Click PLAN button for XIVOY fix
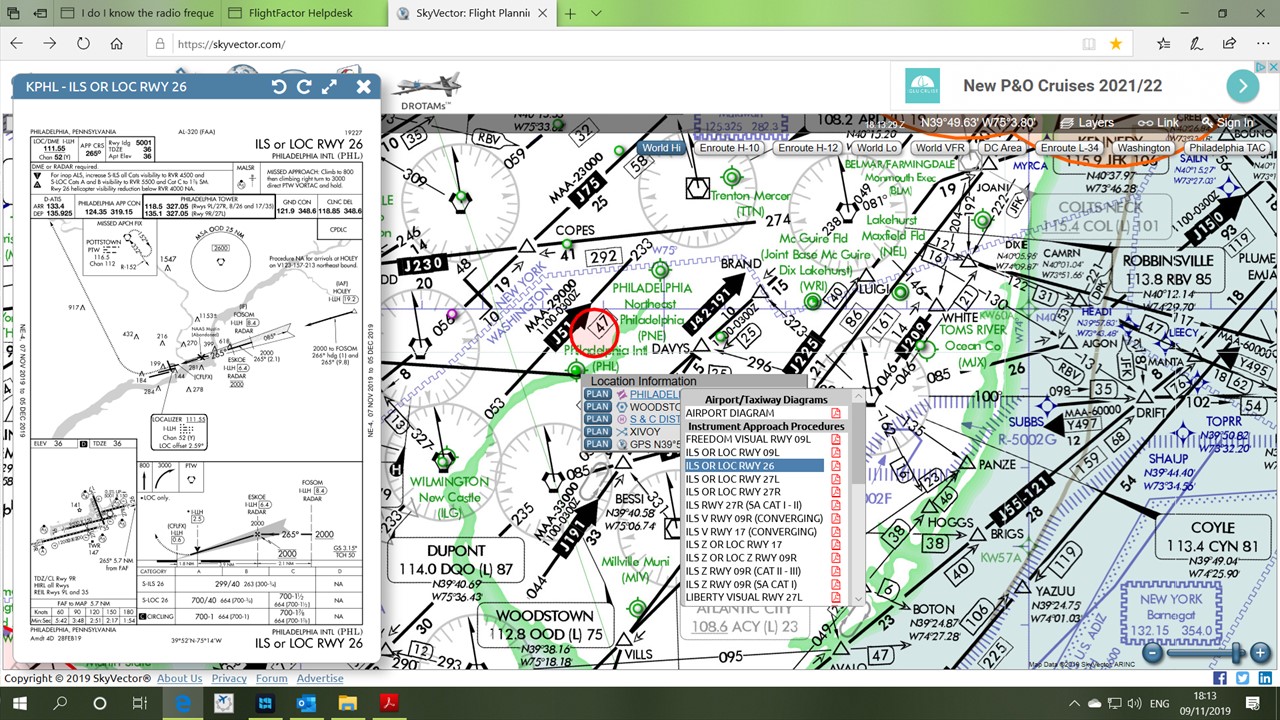 (598, 432)
